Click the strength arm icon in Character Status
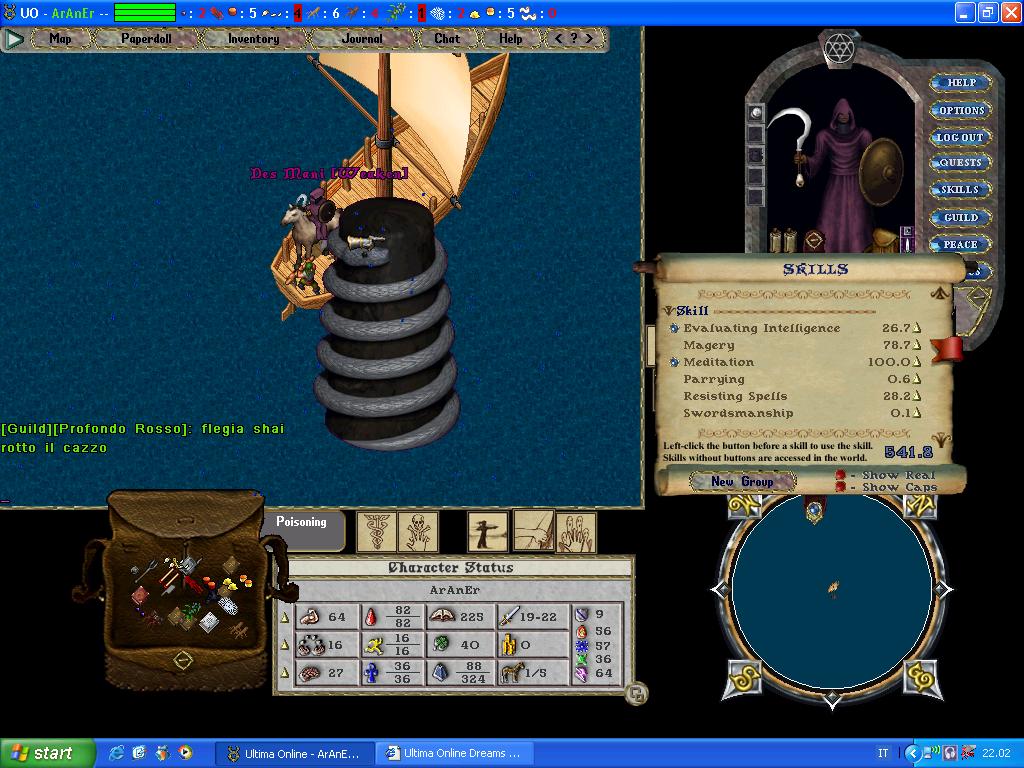This screenshot has height=768, width=1024. 310,616
